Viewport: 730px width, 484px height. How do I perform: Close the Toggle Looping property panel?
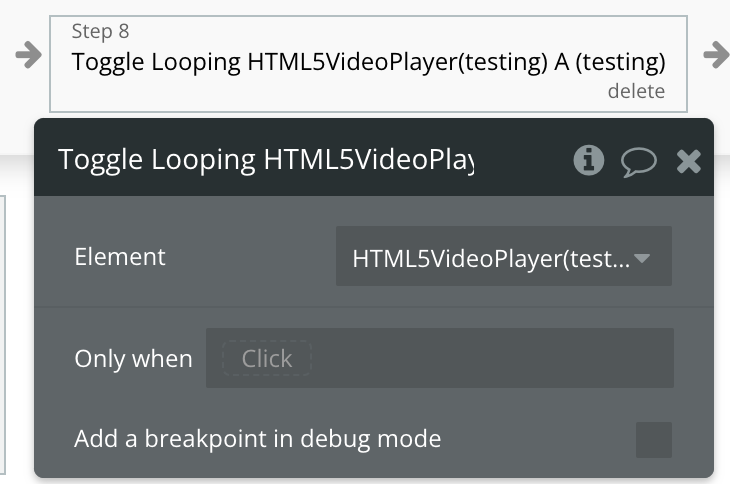pyautogui.click(x=689, y=161)
